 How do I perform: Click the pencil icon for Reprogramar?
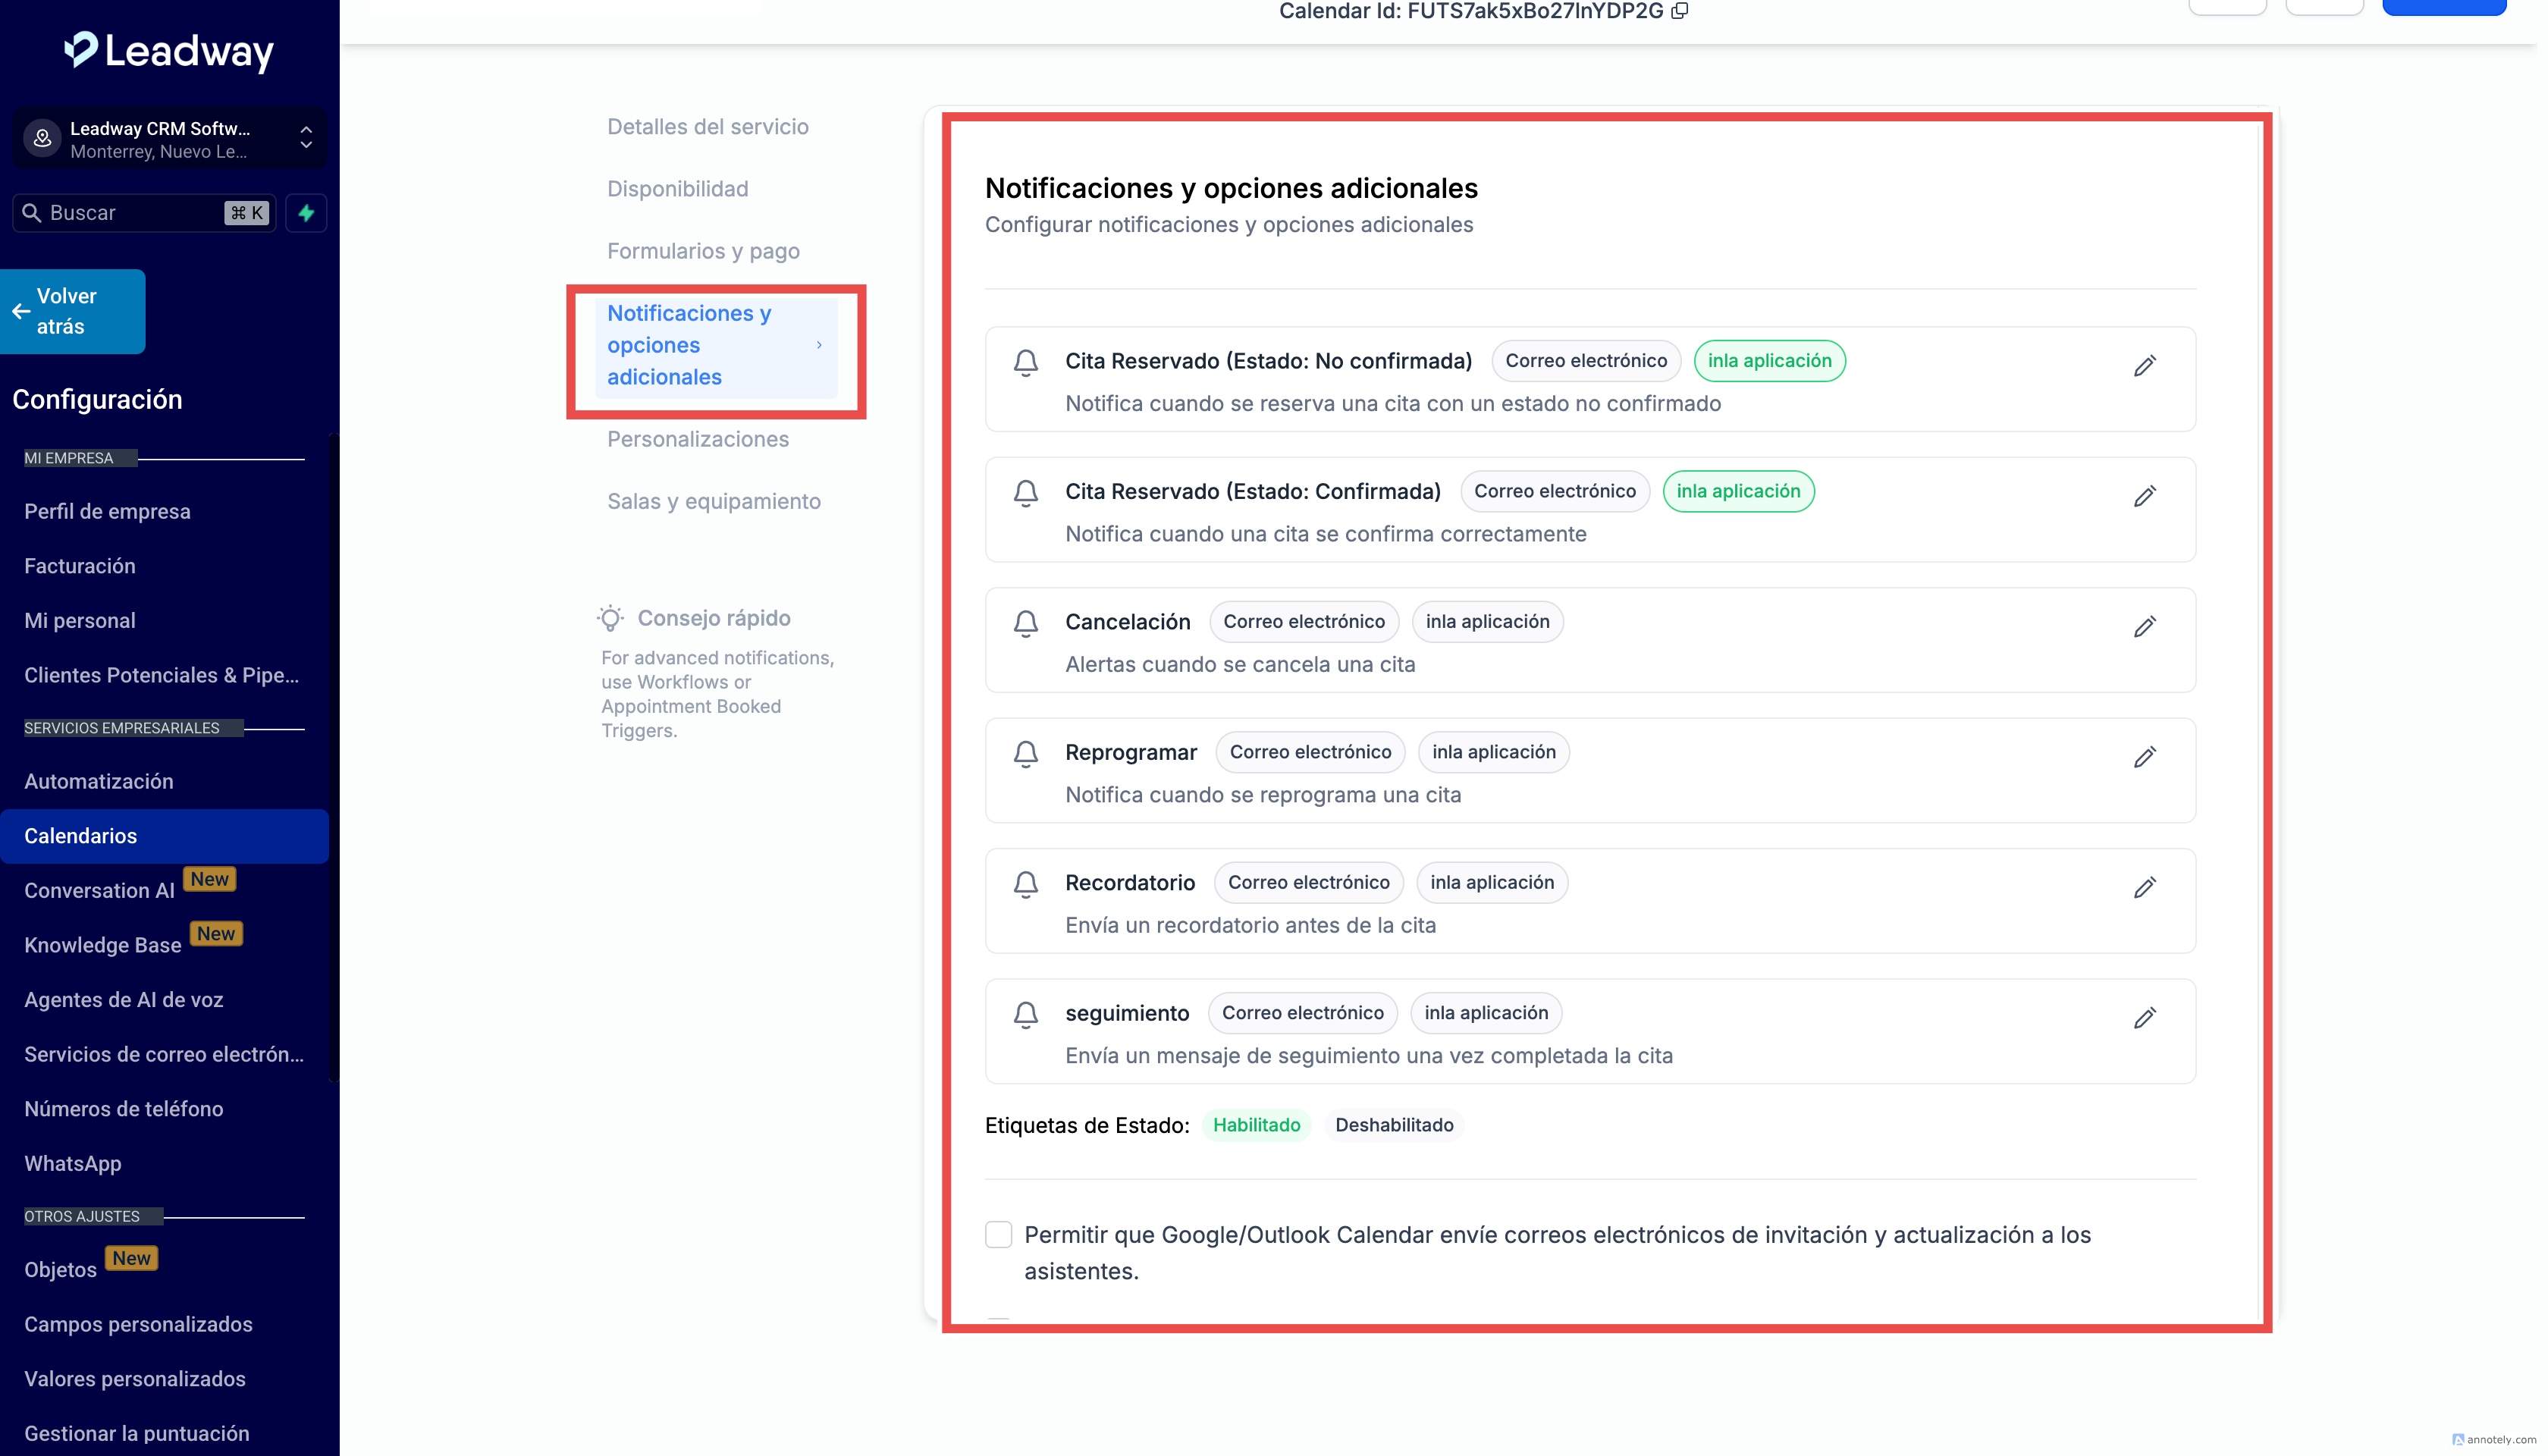[x=2144, y=757]
